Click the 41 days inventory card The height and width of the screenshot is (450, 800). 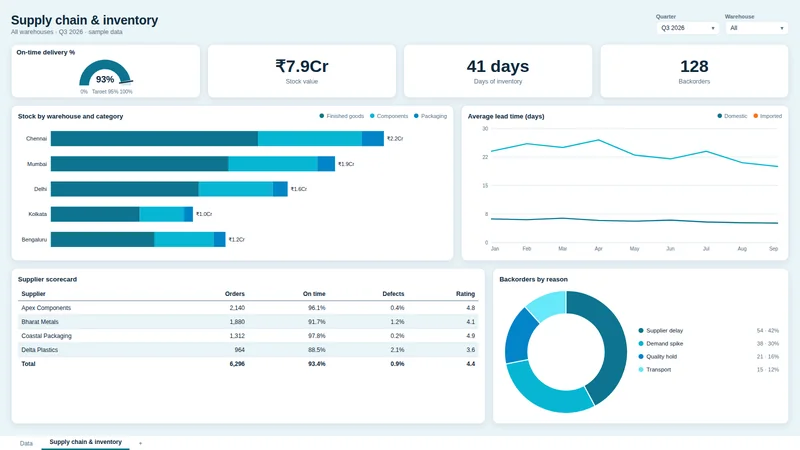[x=498, y=71]
